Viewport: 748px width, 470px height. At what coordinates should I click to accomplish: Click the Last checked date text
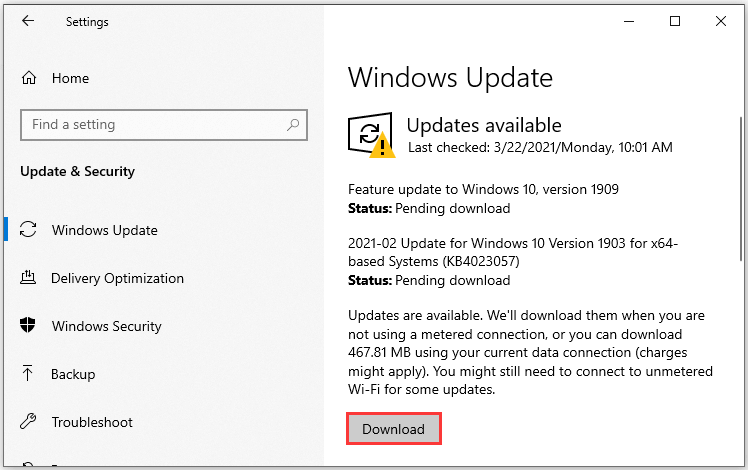pyautogui.click(x=540, y=147)
